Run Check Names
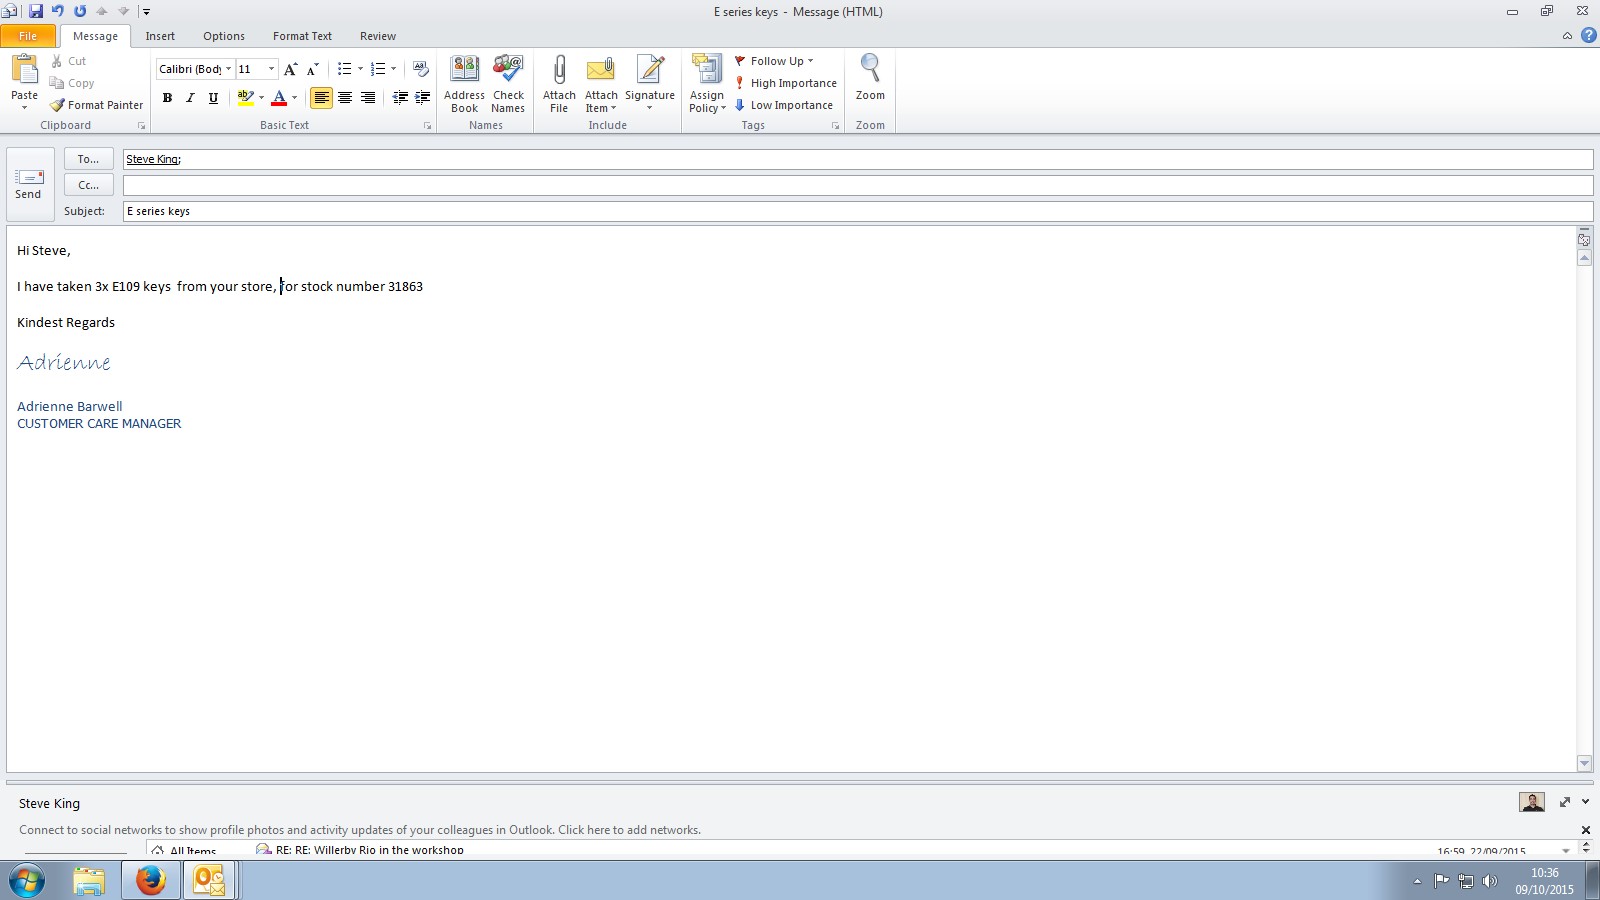 (x=508, y=84)
